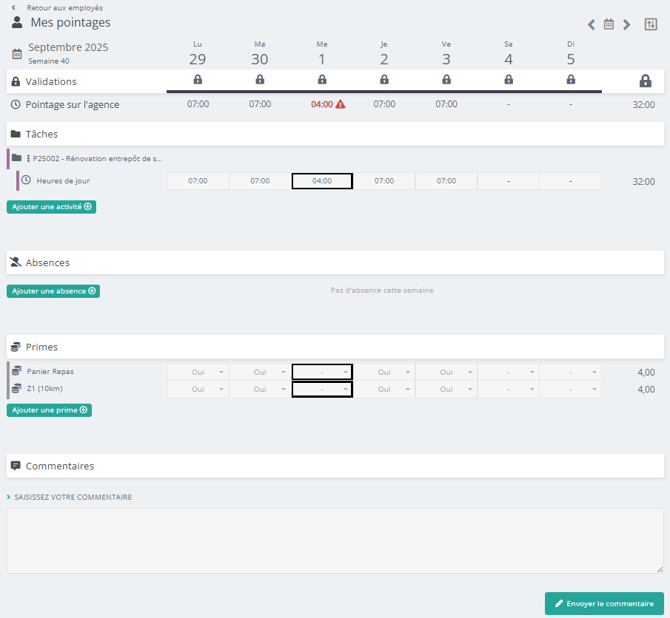Viewport: 670px width, 618px height.
Task: Toggle the validation lock for Friday 3
Action: pos(446,80)
